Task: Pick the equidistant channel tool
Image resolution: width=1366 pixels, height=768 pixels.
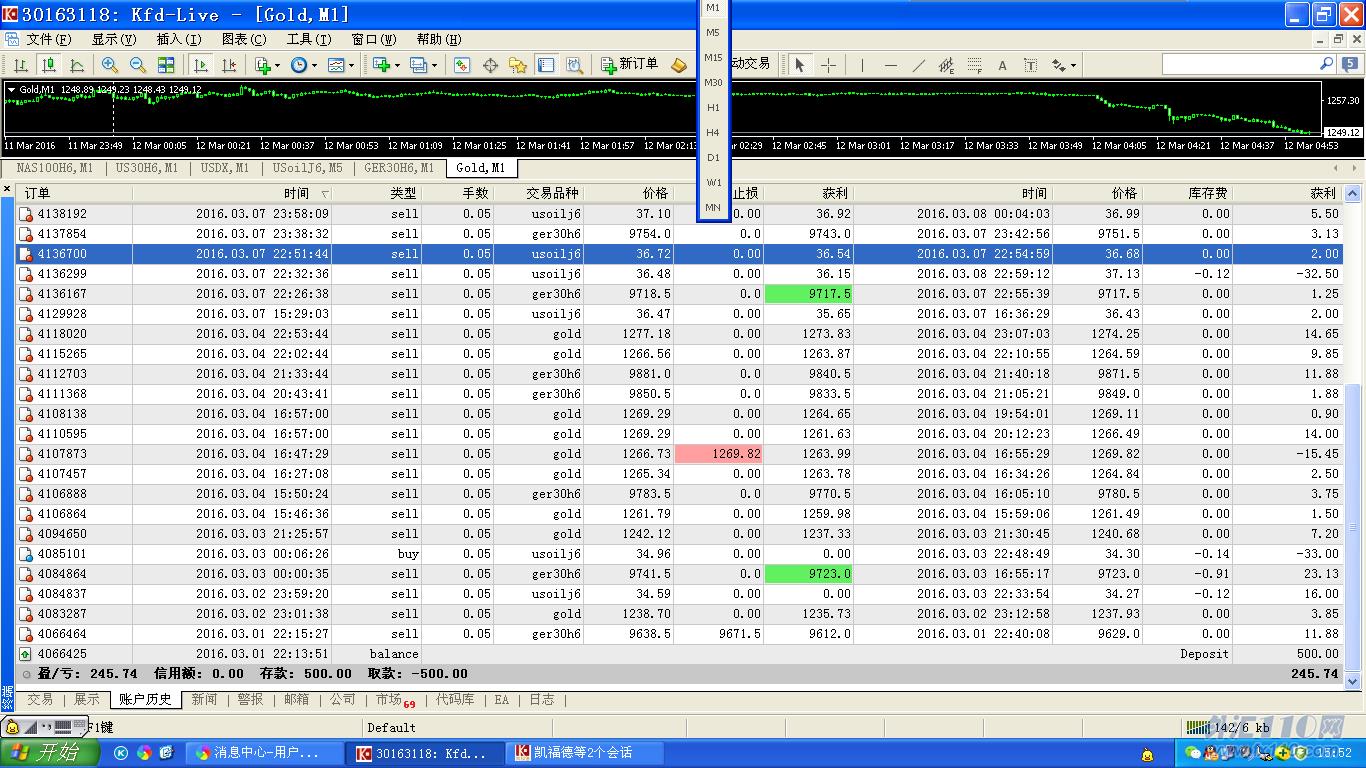Action: [x=946, y=65]
